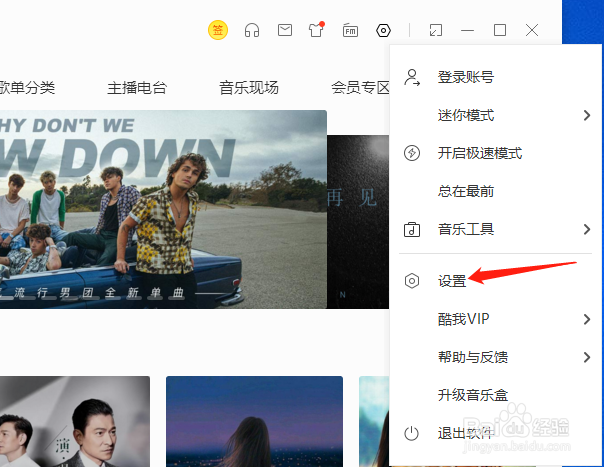Maximize the music player window

[500, 30]
